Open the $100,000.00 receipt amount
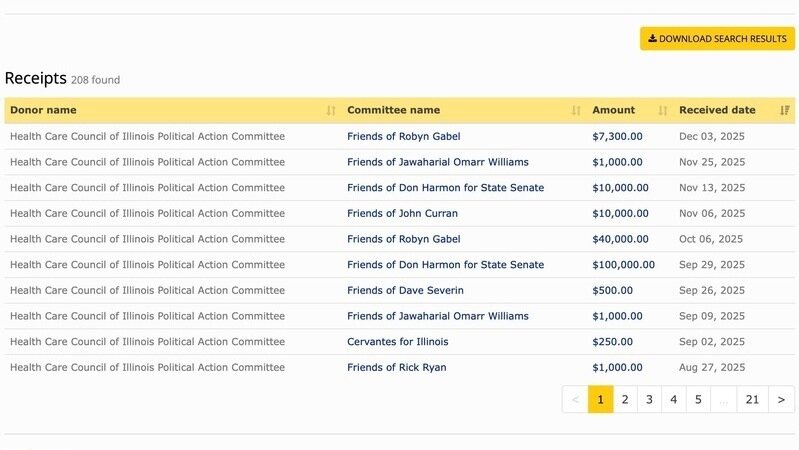The image size is (799, 450). pyautogui.click(x=623, y=265)
